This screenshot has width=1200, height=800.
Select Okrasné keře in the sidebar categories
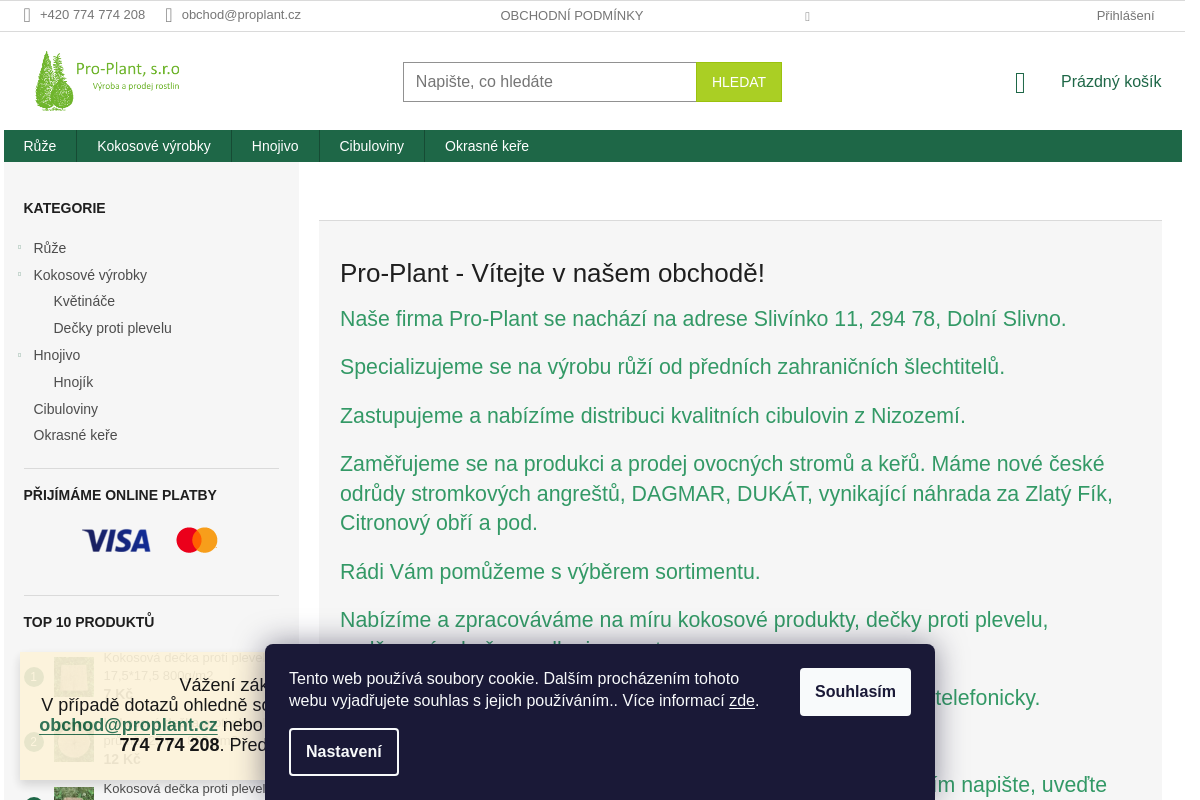[75, 435]
